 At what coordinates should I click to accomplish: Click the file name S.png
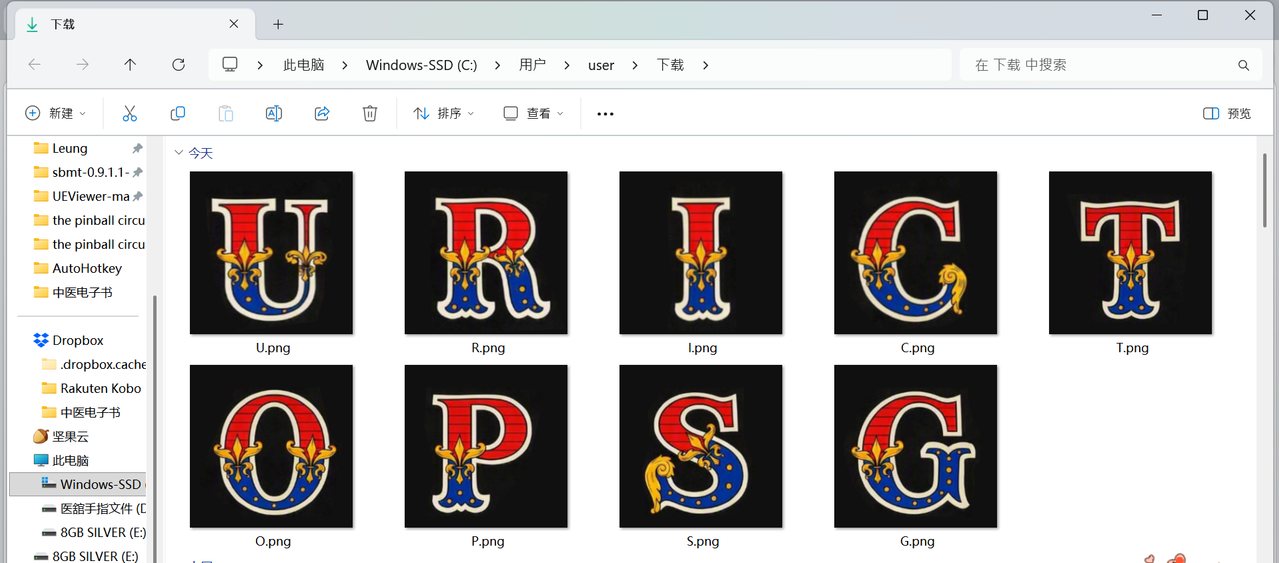click(x=703, y=541)
